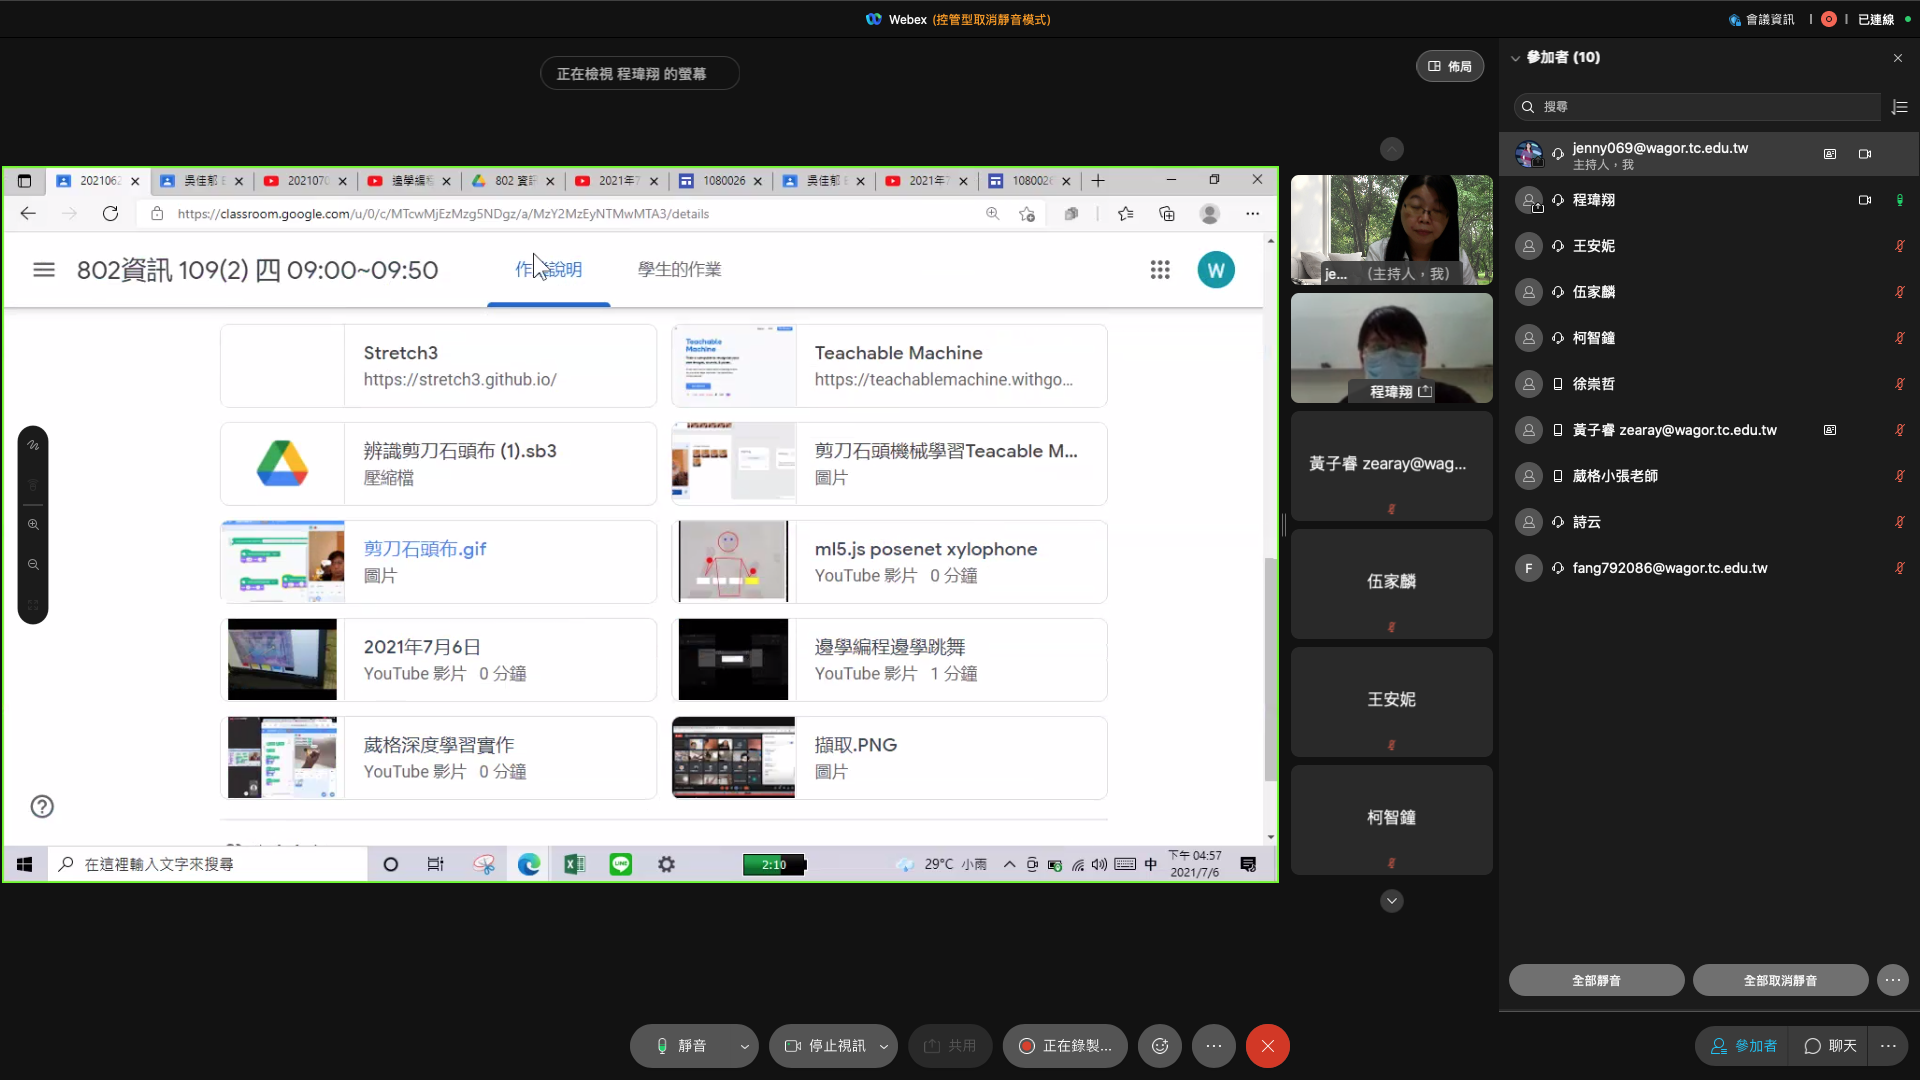This screenshot has width=1920, height=1080.
Task: Switch to participants (參加者) panel tab
Action: tap(1743, 1046)
